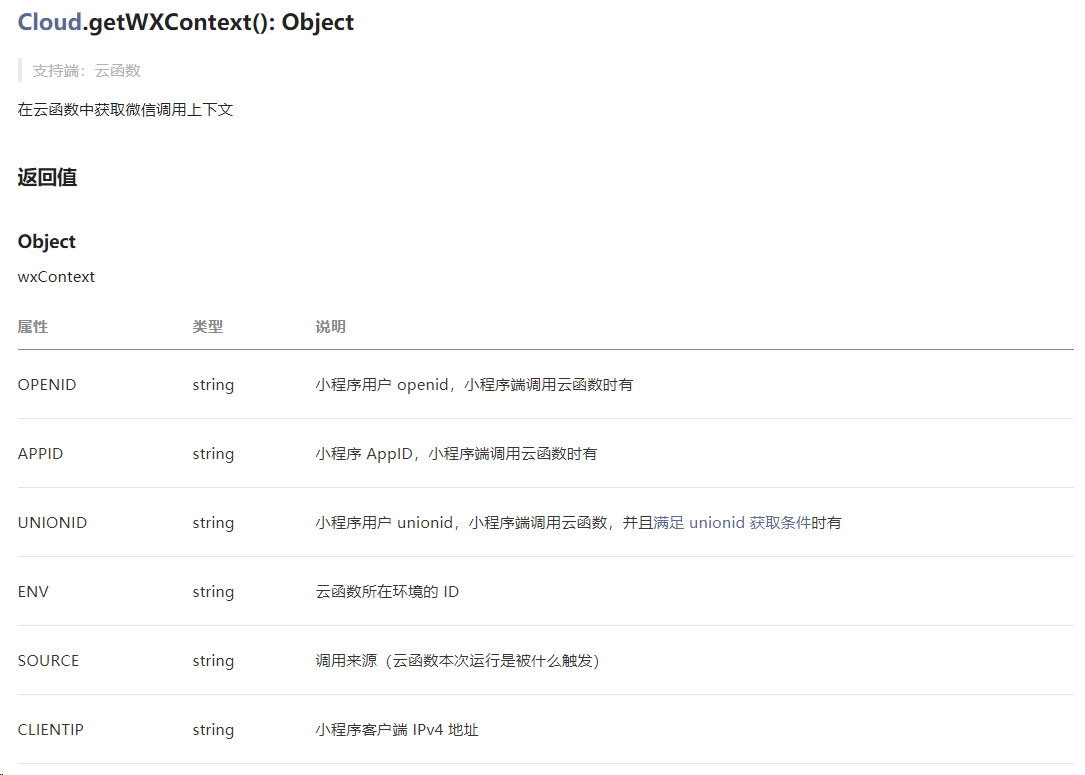Select the APPID table row
The image size is (1085, 775).
pyautogui.click(x=300, y=453)
